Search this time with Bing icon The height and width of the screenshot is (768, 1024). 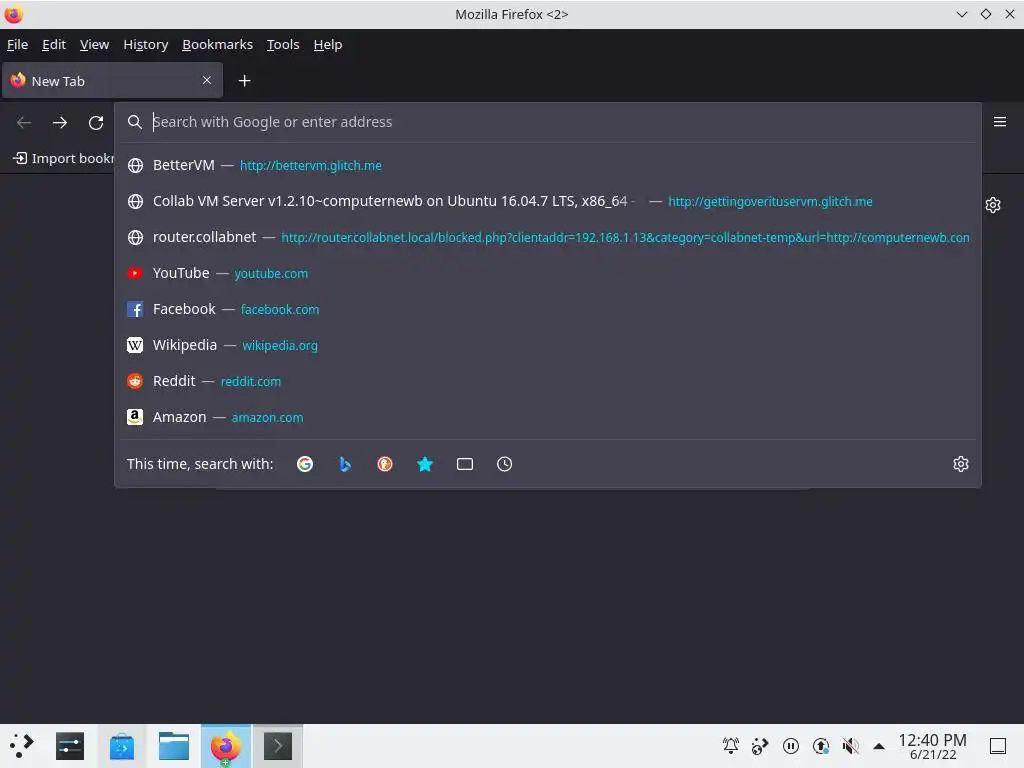345,464
